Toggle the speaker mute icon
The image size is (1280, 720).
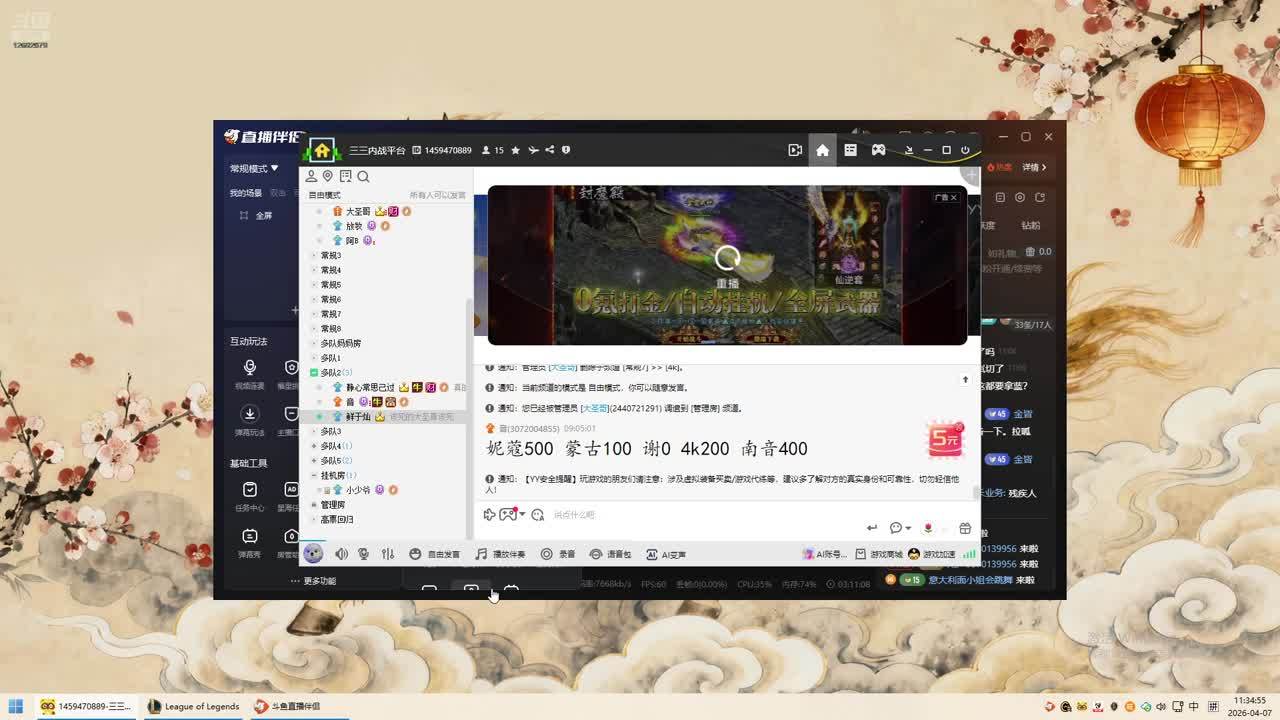pyautogui.click(x=341, y=554)
